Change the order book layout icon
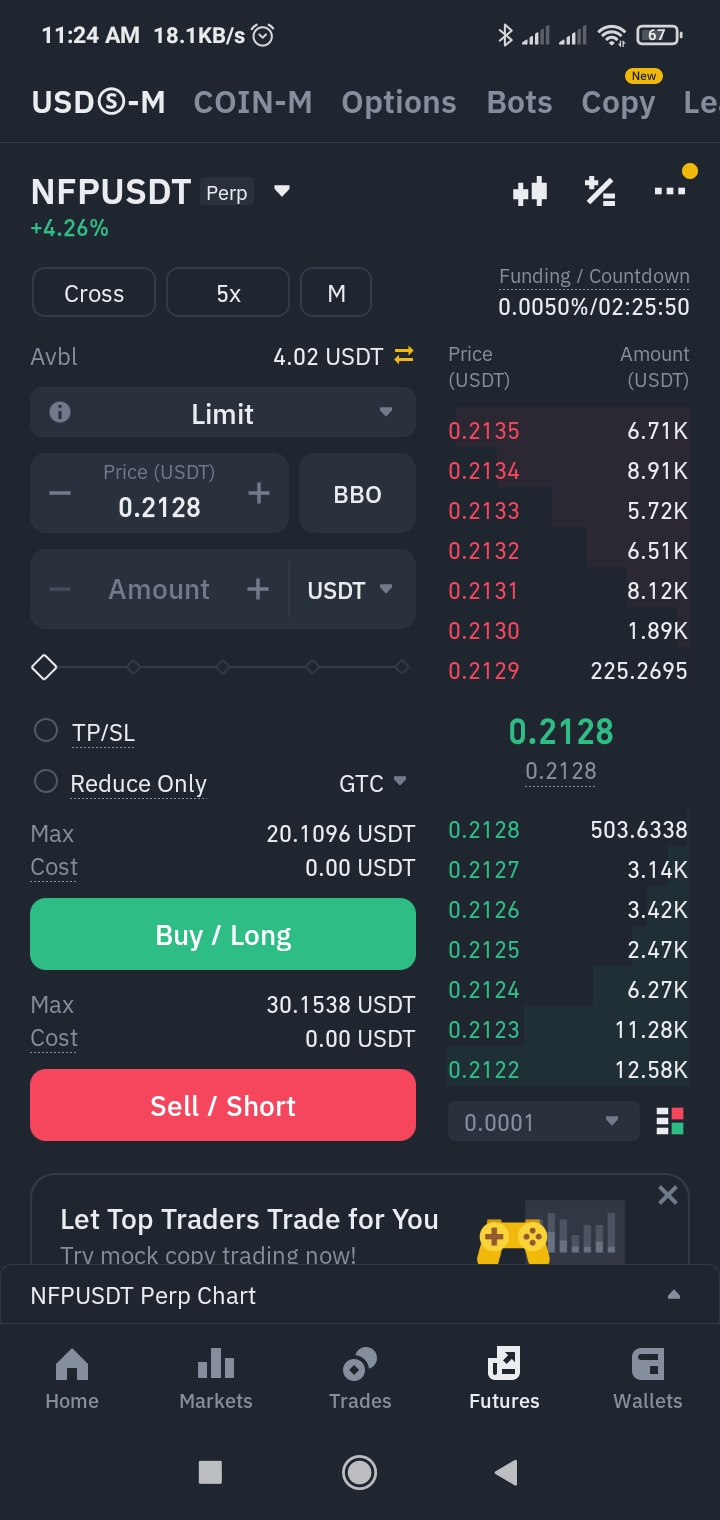This screenshot has height=1520, width=720. coord(670,1122)
